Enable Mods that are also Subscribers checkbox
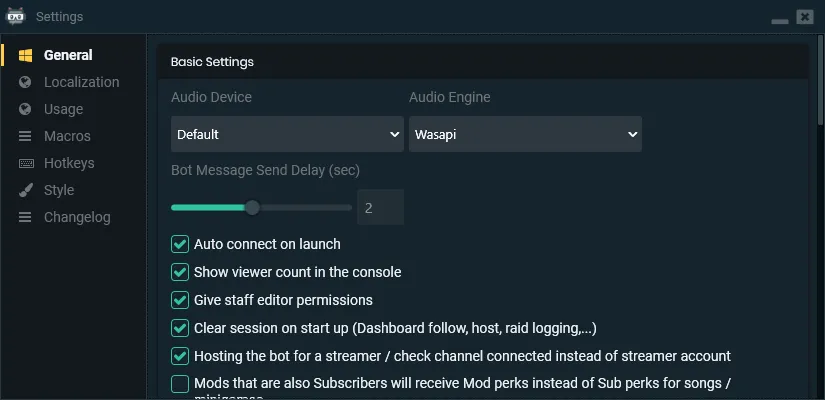 [x=180, y=384]
